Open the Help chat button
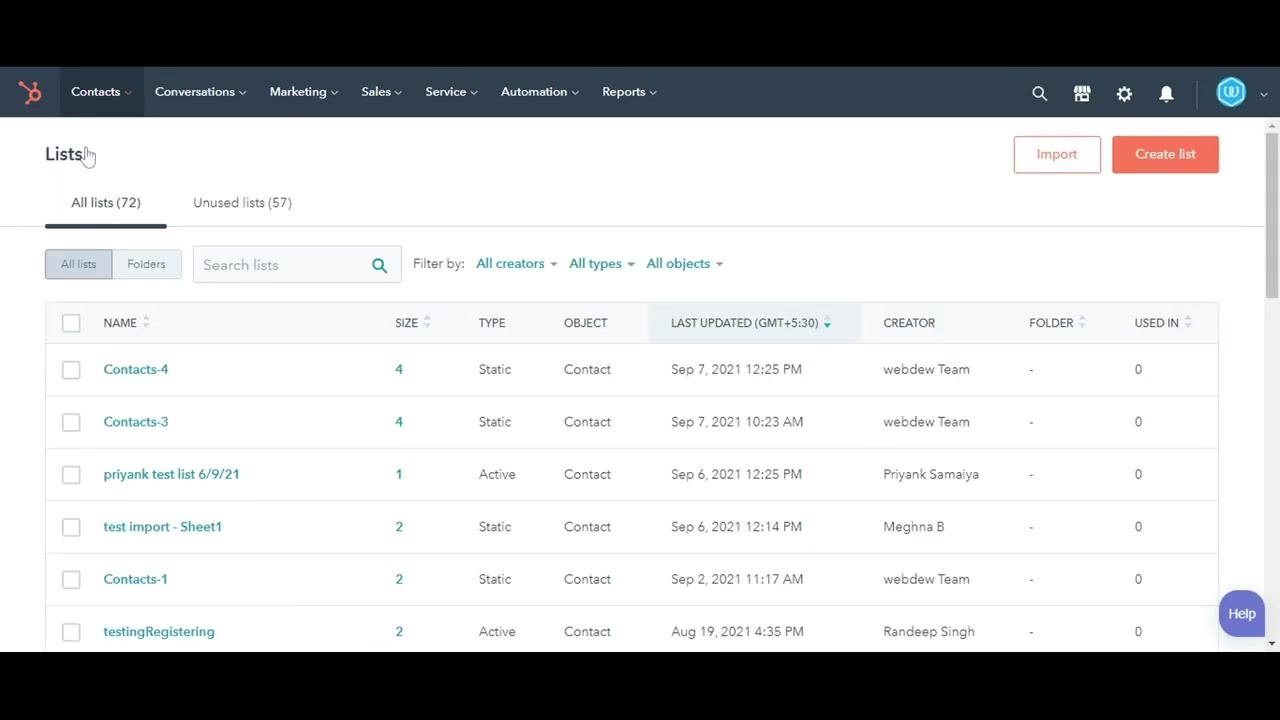 tap(1242, 614)
